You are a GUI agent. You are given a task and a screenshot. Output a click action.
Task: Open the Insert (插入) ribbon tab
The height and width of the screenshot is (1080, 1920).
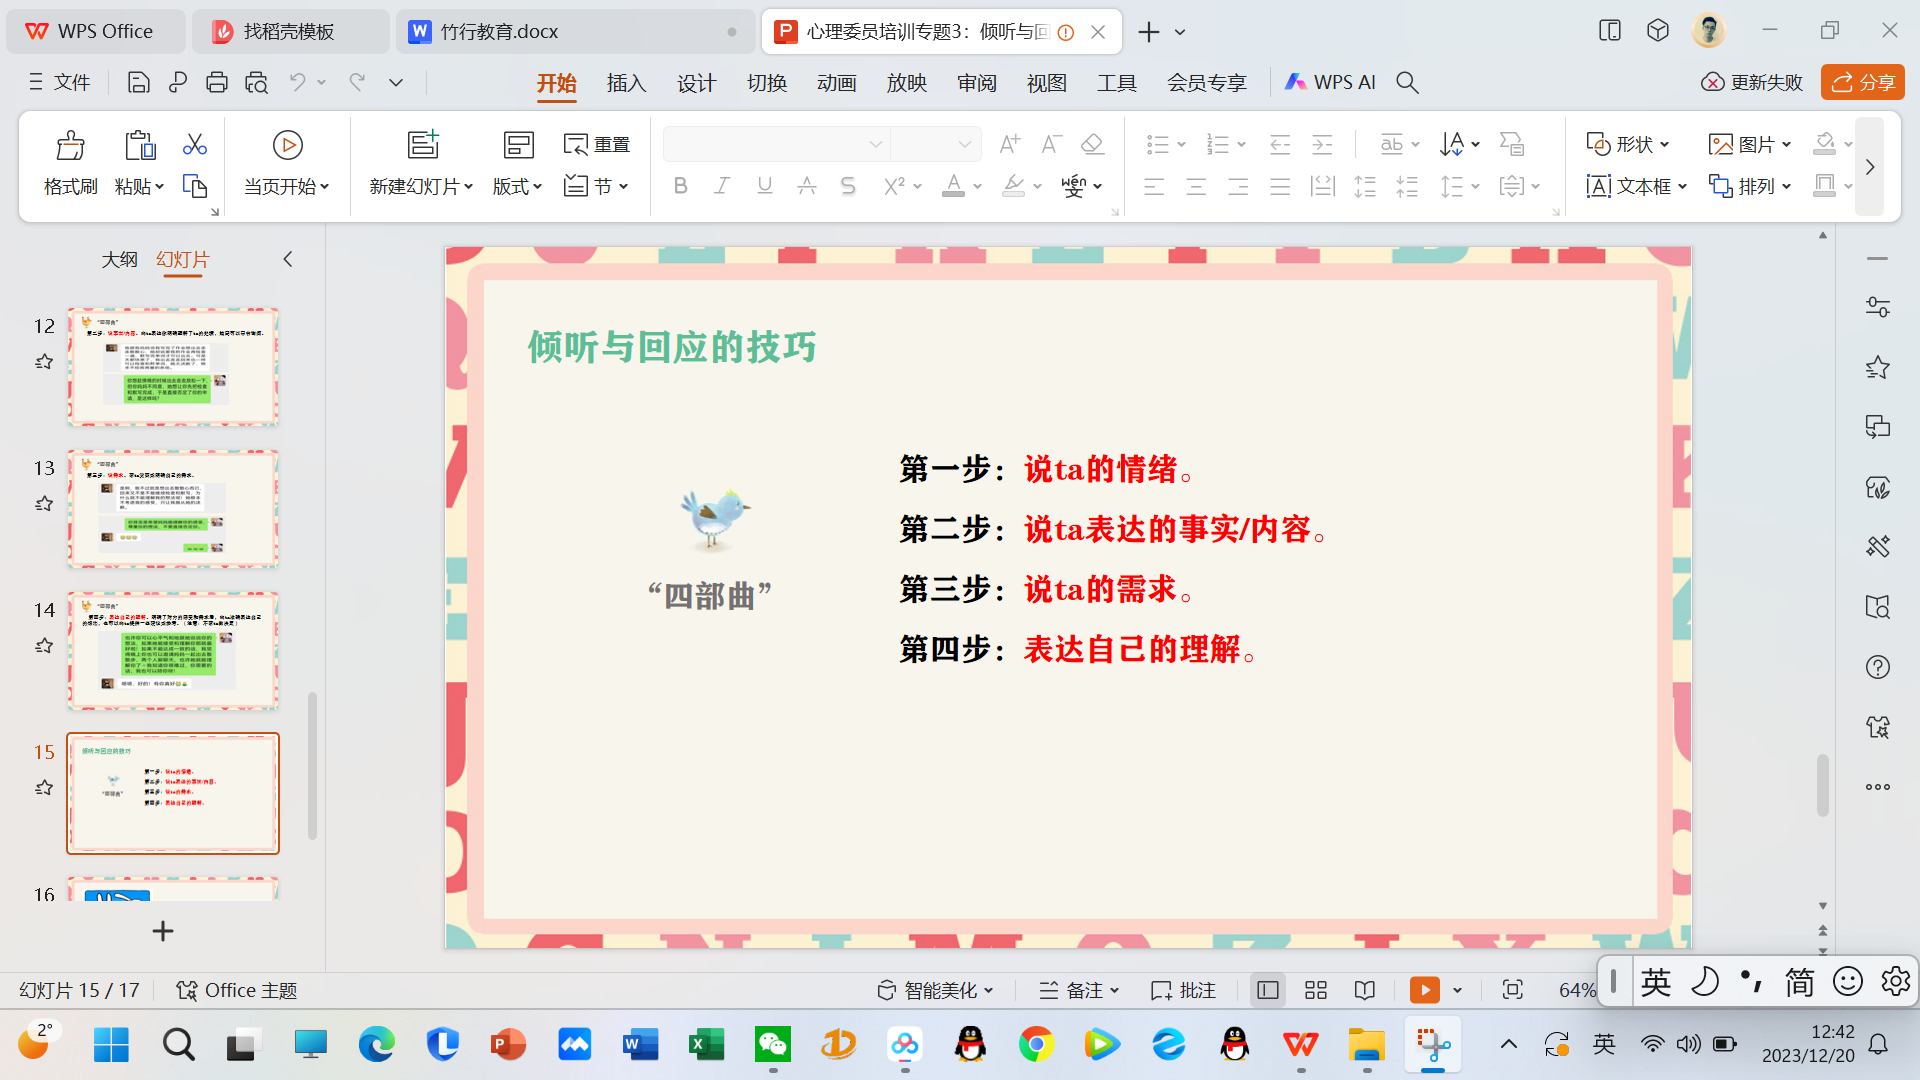pyautogui.click(x=626, y=83)
